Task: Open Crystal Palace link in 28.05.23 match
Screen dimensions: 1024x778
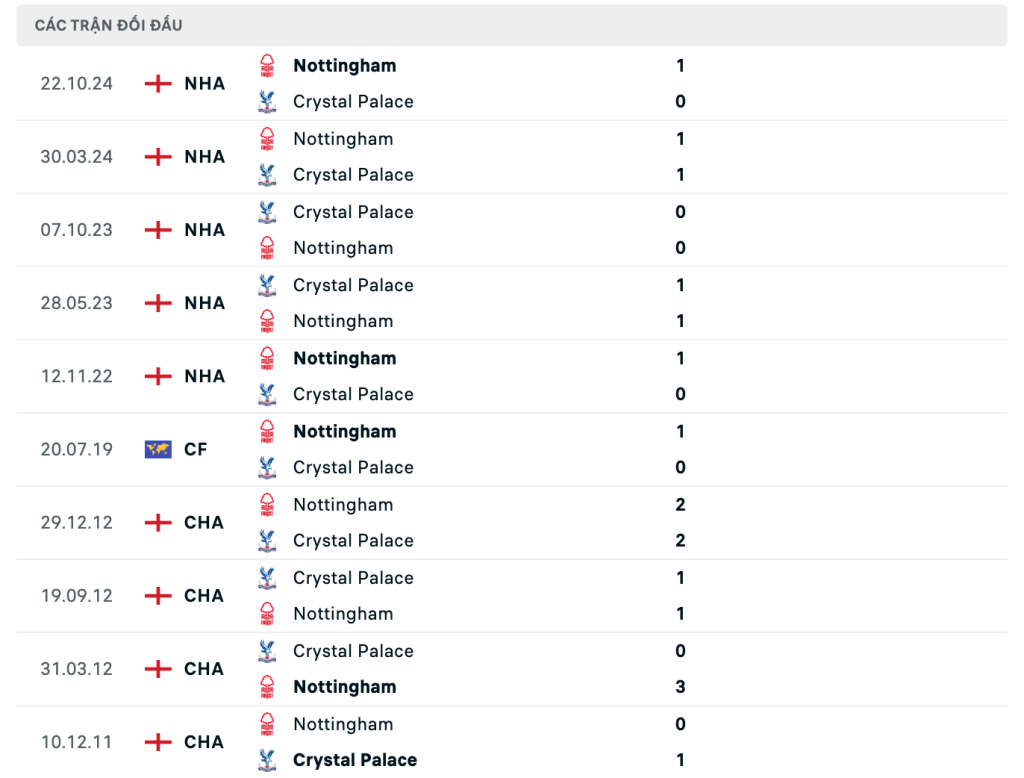Action: [x=353, y=285]
